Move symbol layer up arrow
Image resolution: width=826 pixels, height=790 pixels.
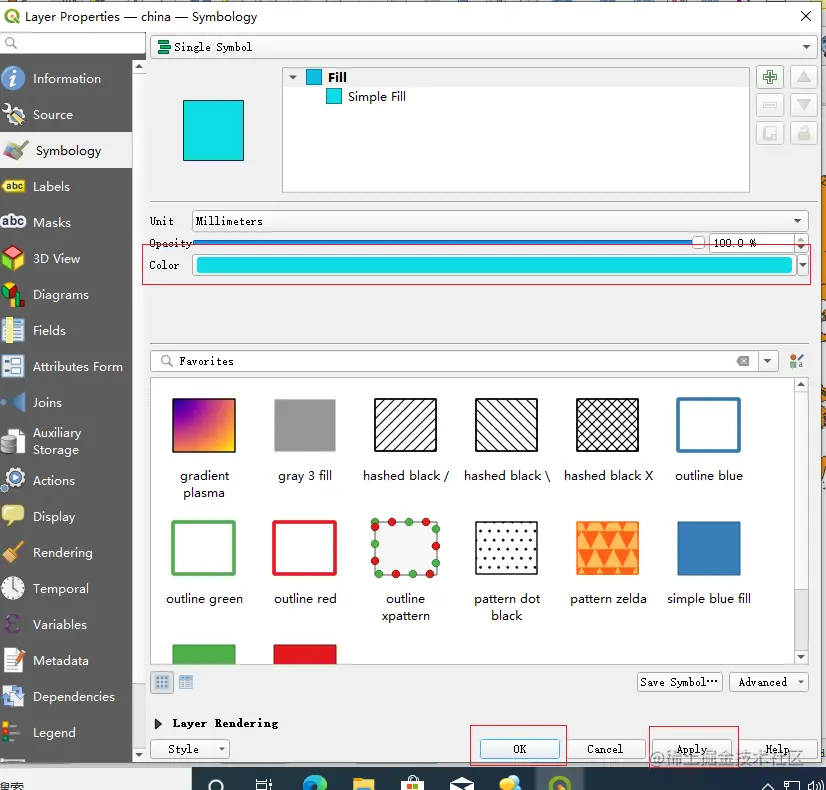click(x=803, y=77)
